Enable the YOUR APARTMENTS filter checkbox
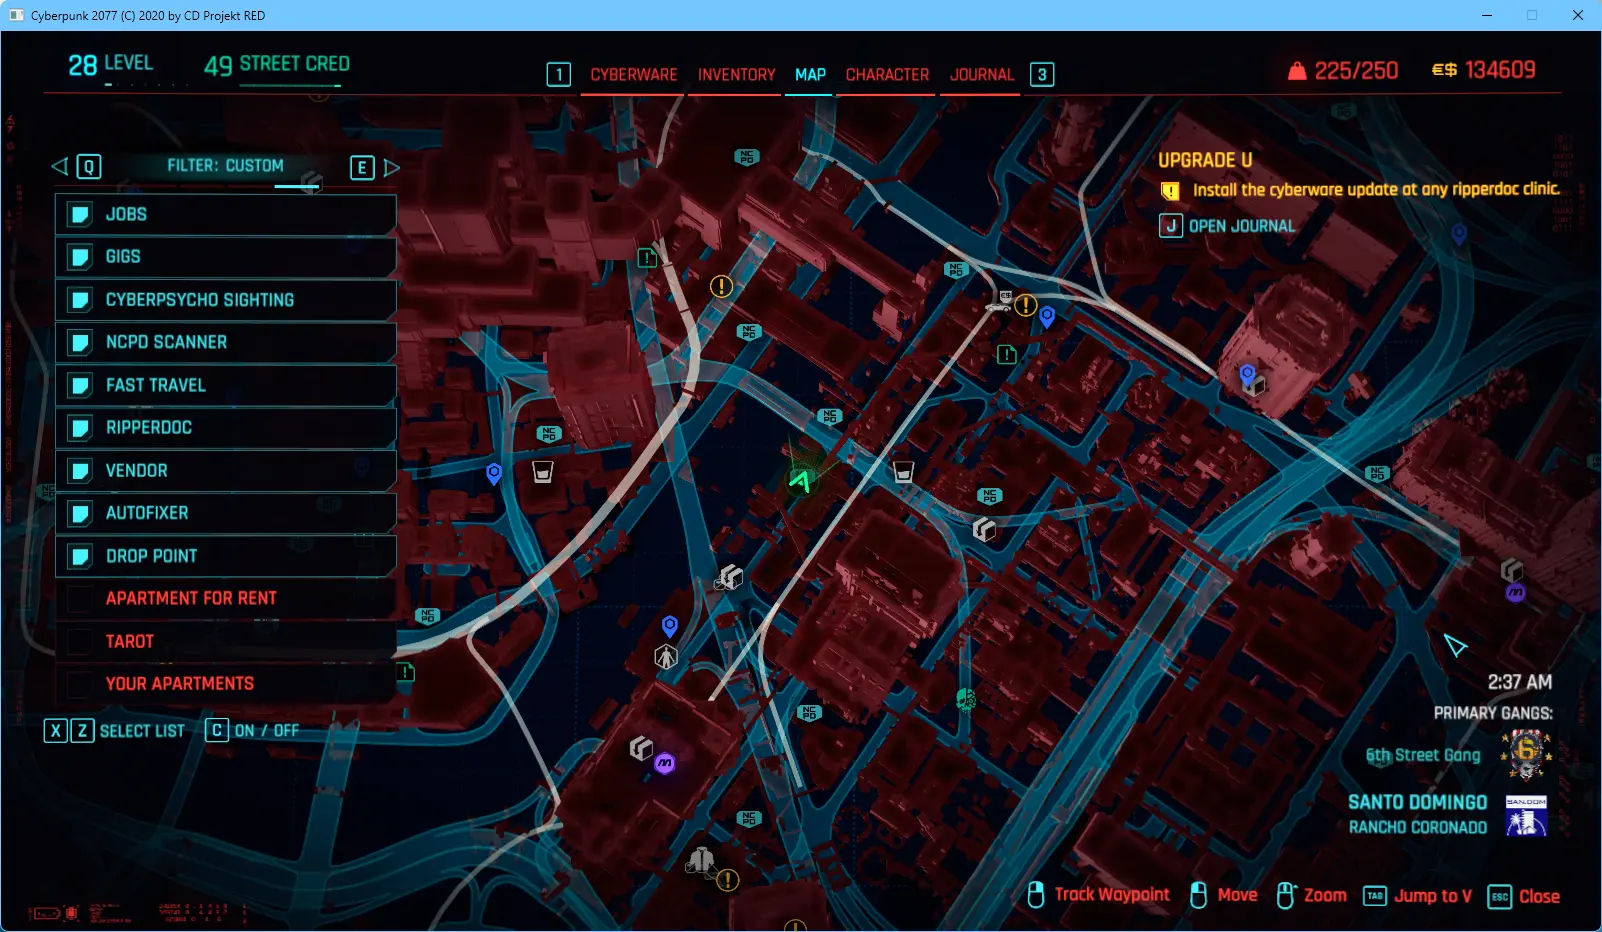 [81, 684]
